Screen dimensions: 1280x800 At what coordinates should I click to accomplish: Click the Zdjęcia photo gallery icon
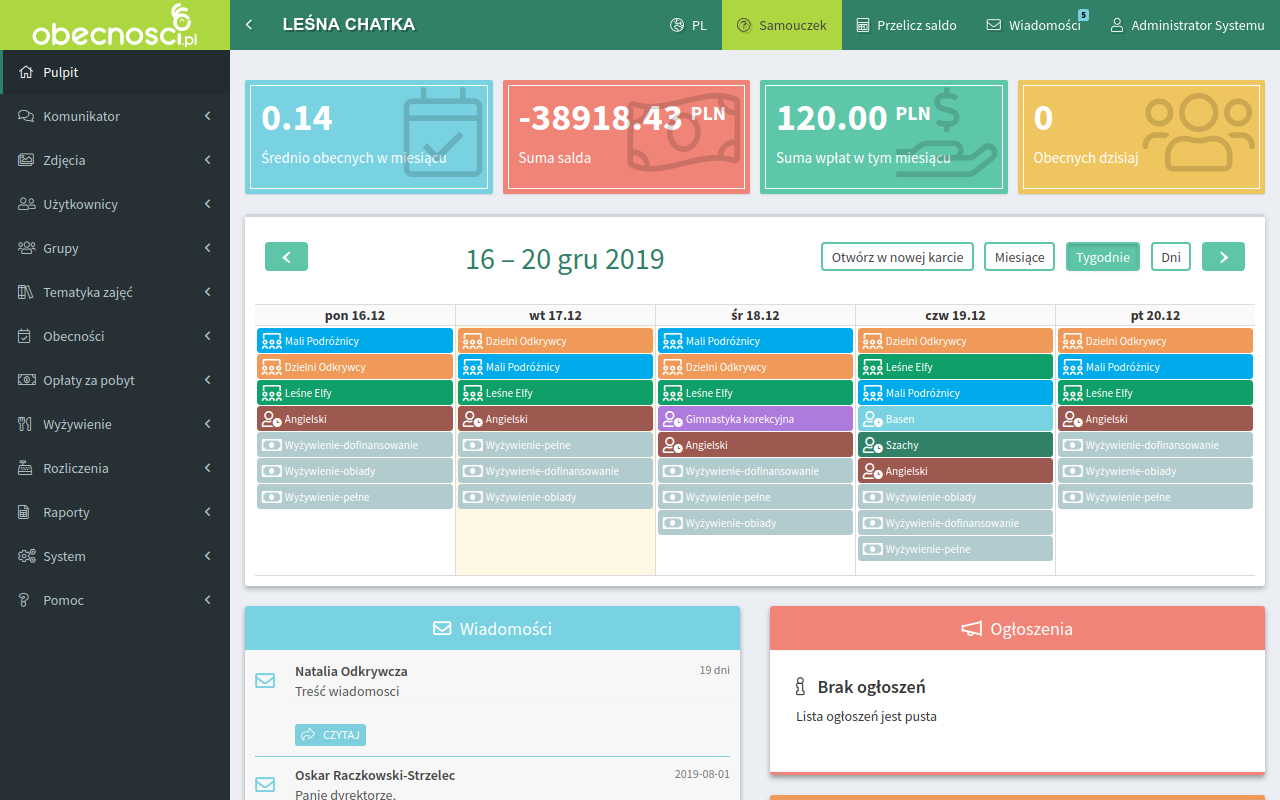point(27,160)
